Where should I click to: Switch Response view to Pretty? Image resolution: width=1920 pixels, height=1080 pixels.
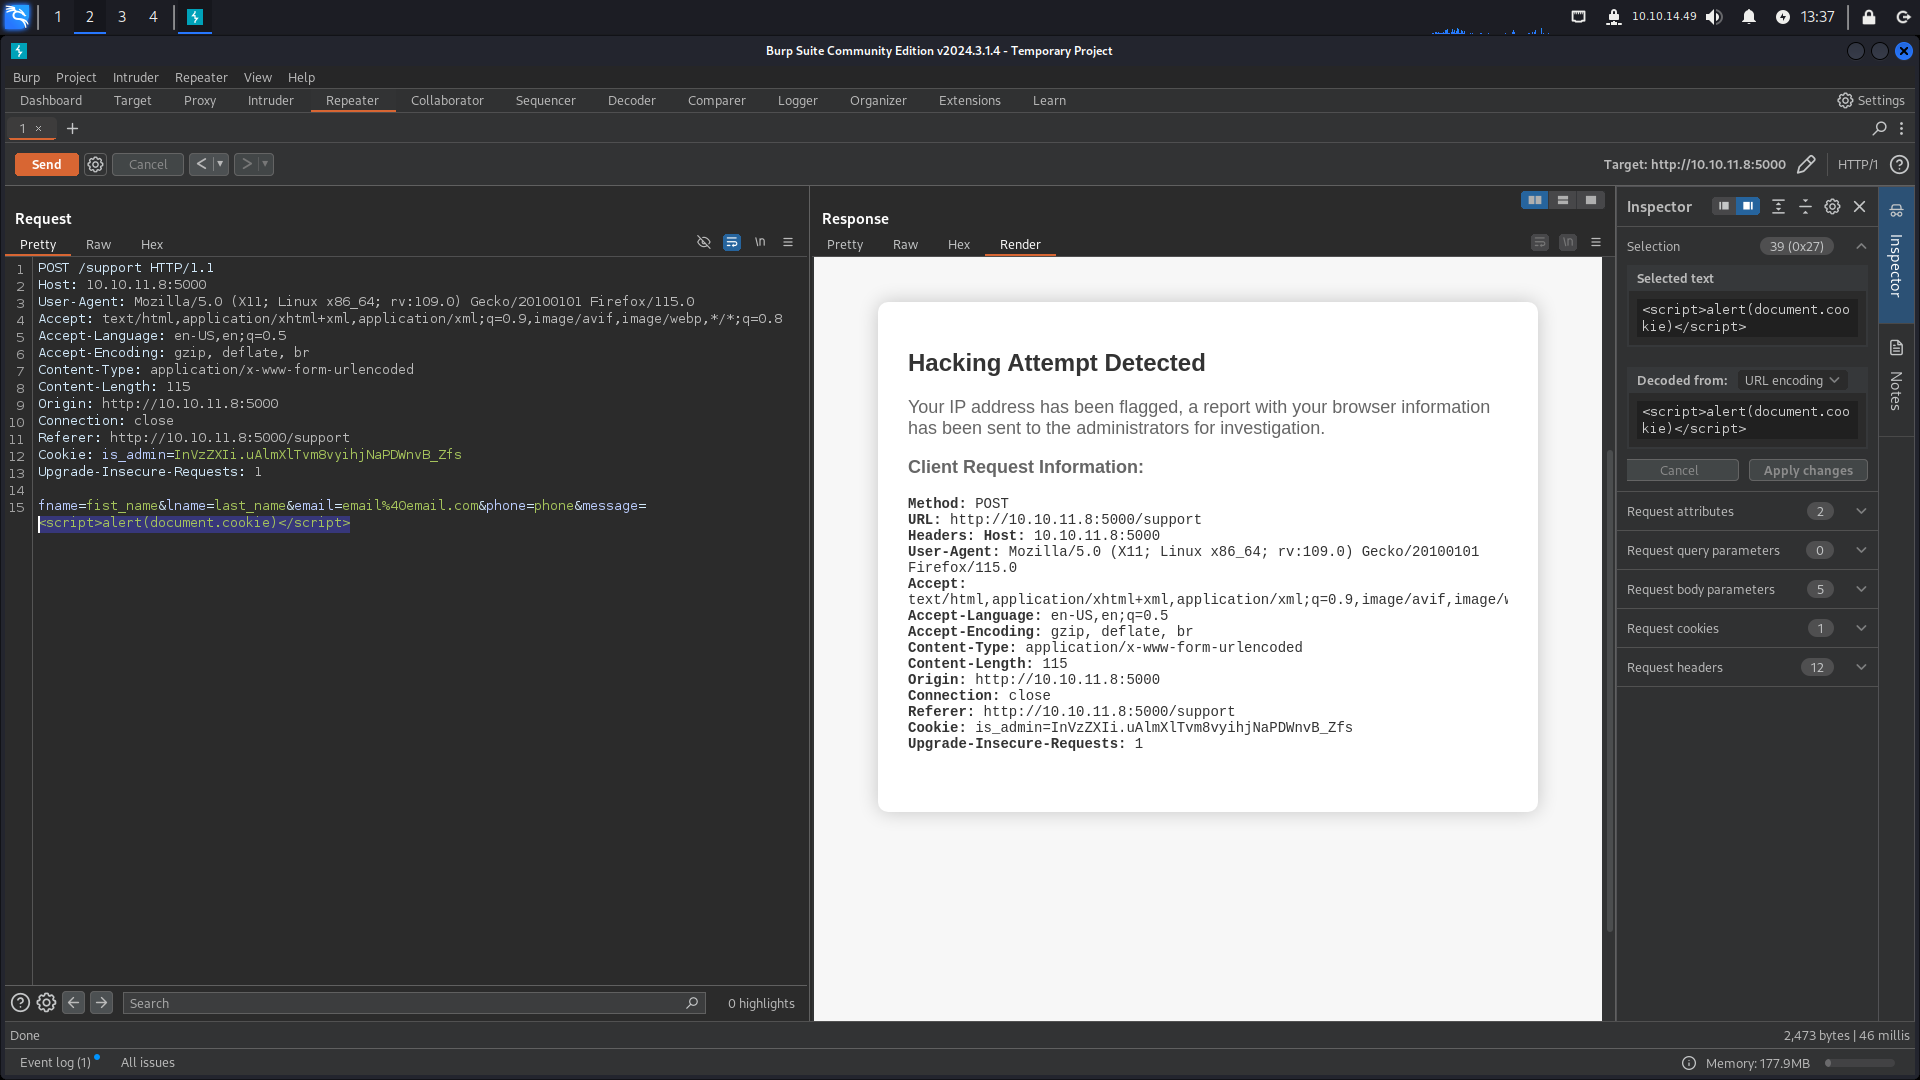tap(845, 244)
